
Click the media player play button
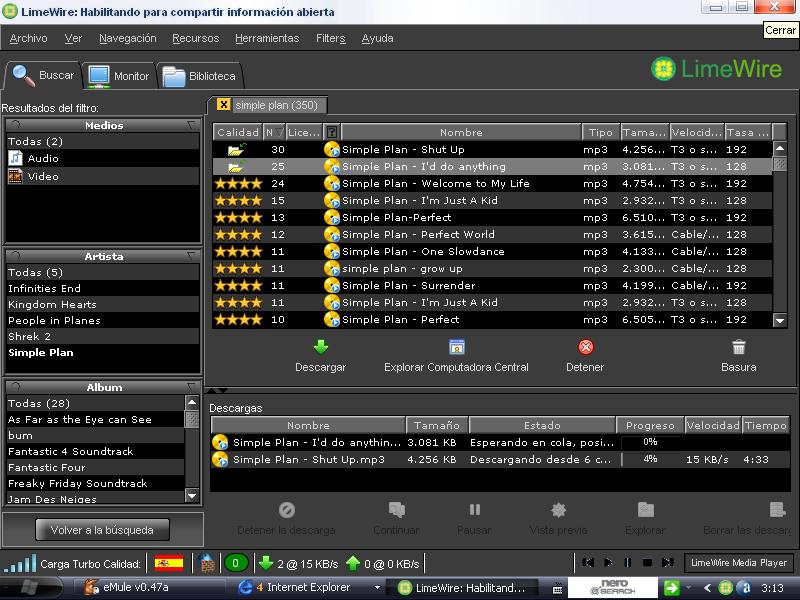tap(608, 563)
